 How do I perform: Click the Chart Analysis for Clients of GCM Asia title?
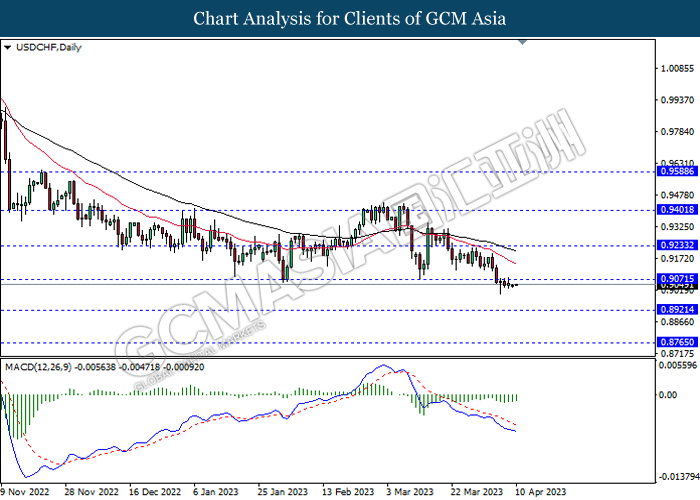pyautogui.click(x=350, y=19)
